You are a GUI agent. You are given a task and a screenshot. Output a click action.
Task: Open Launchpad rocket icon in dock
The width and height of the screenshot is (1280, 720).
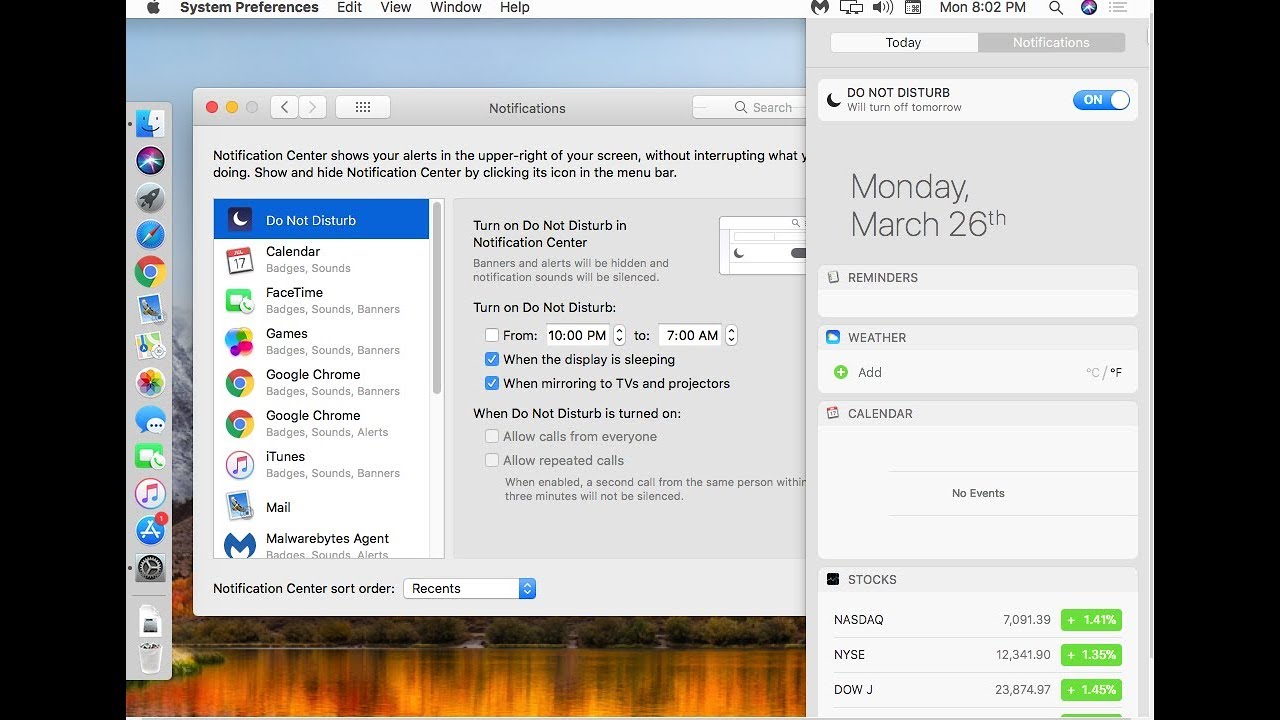point(150,198)
